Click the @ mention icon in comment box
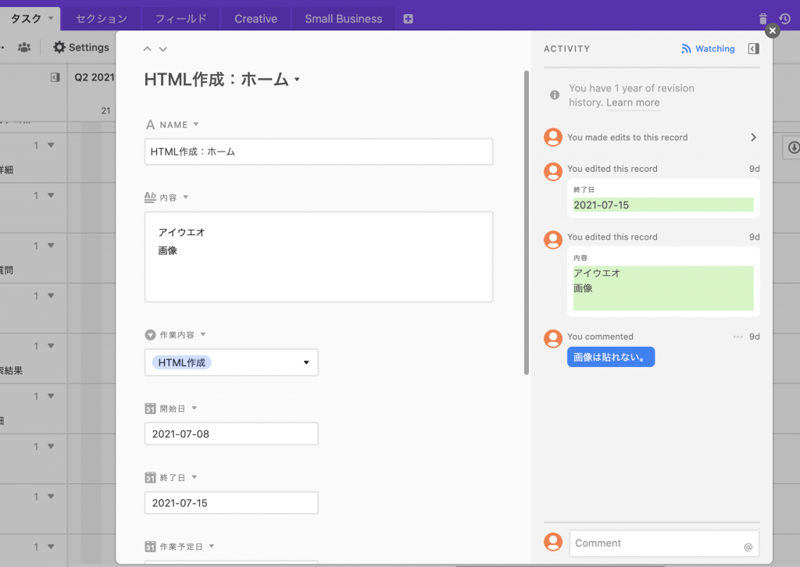Image resolution: width=800 pixels, height=567 pixels. [748, 547]
